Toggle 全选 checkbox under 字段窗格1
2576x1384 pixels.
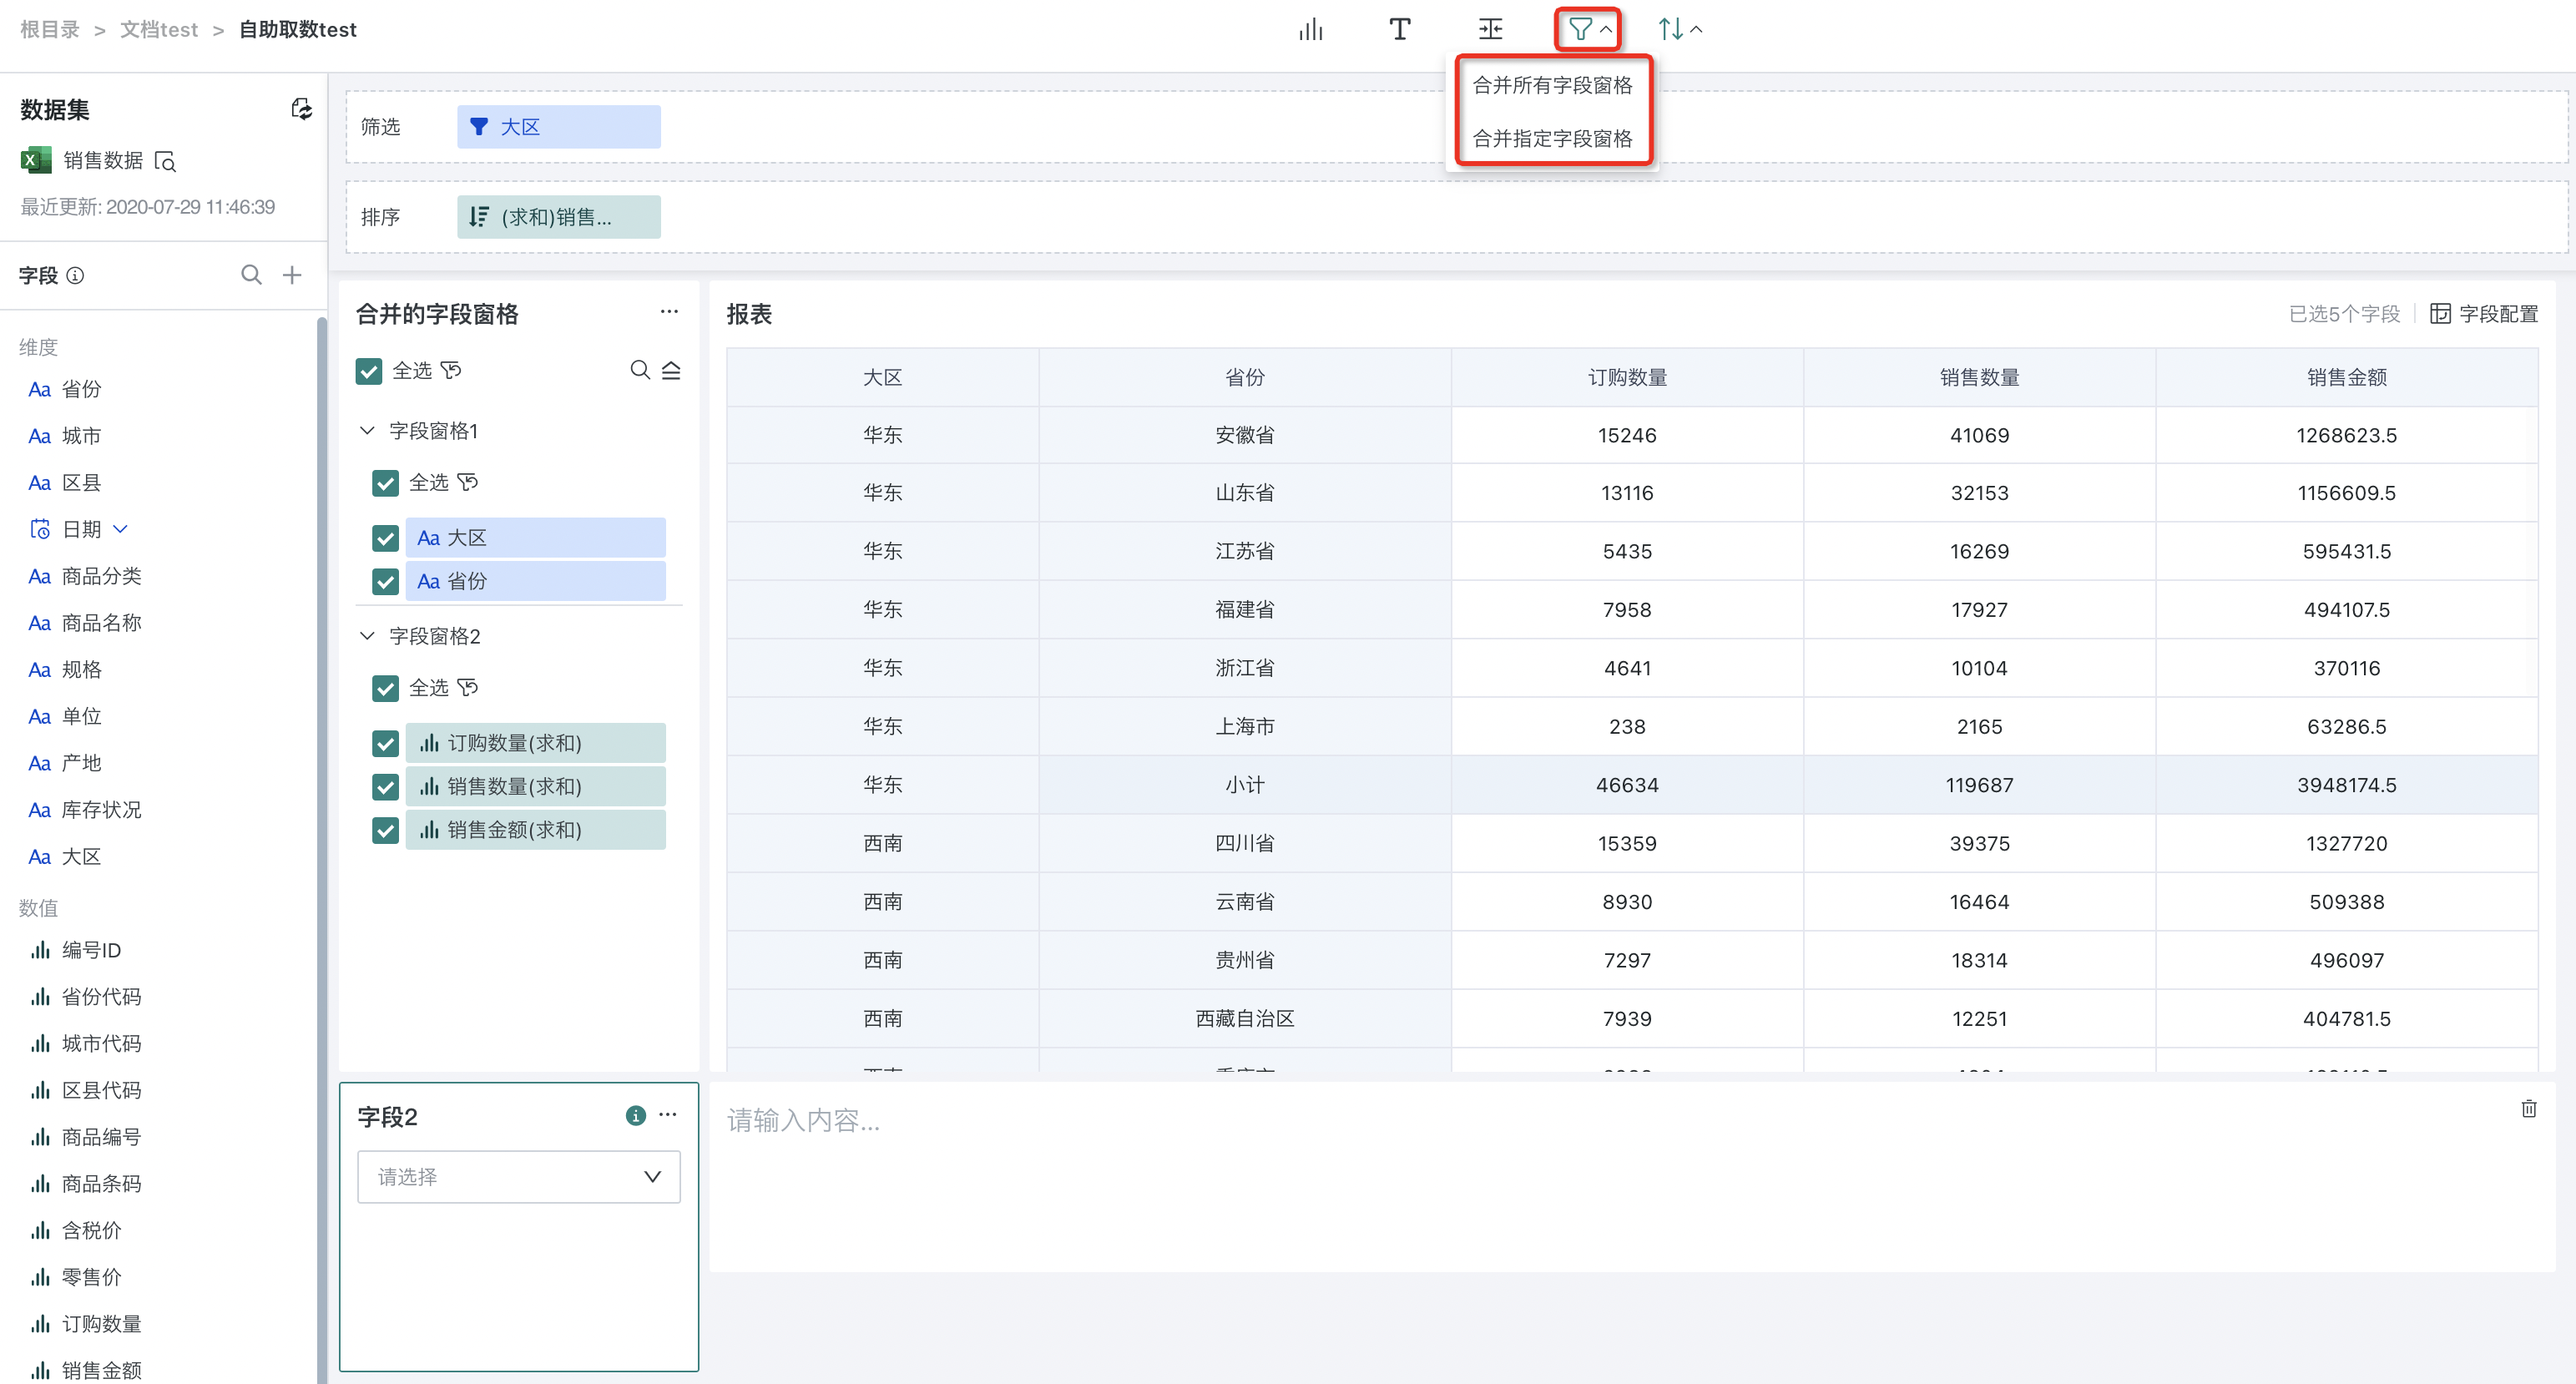click(385, 483)
